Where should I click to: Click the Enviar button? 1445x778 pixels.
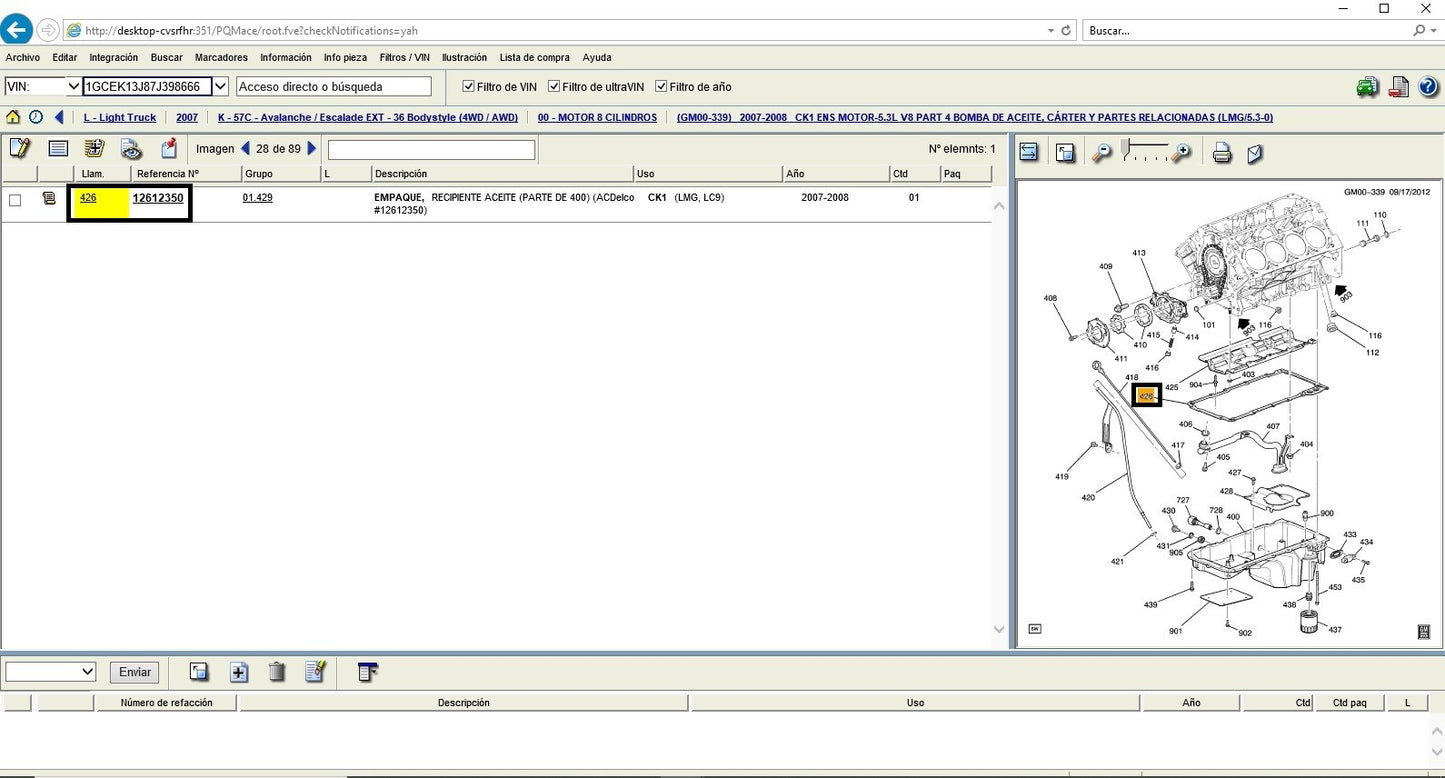135,672
